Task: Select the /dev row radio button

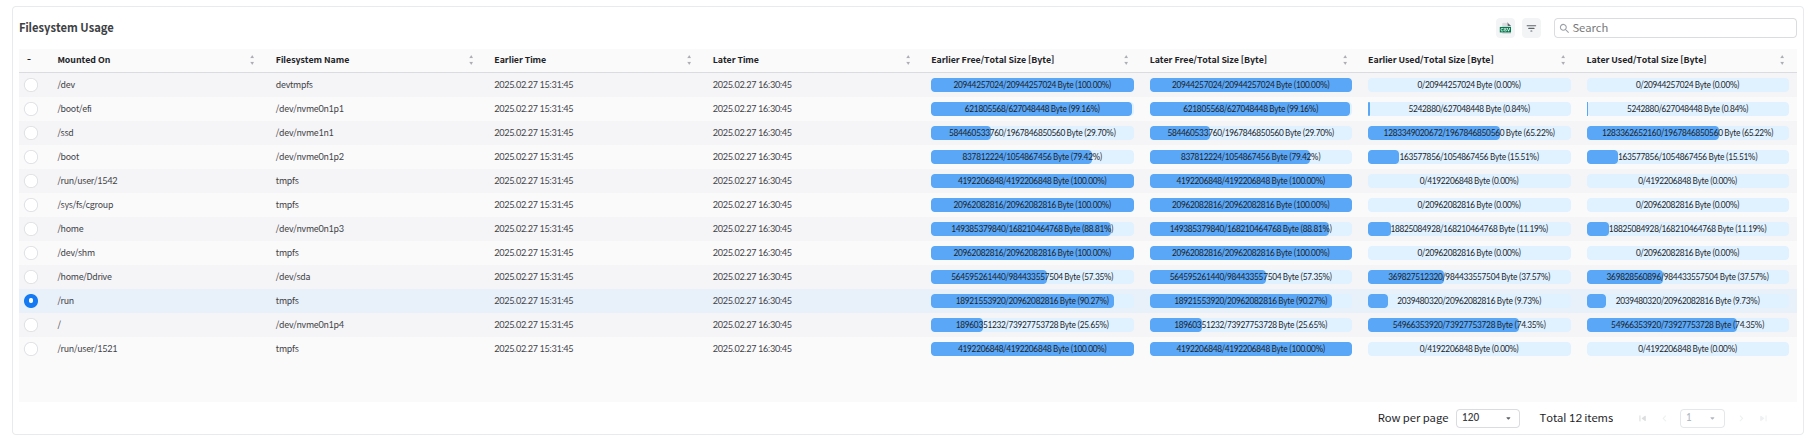Action: coord(31,85)
